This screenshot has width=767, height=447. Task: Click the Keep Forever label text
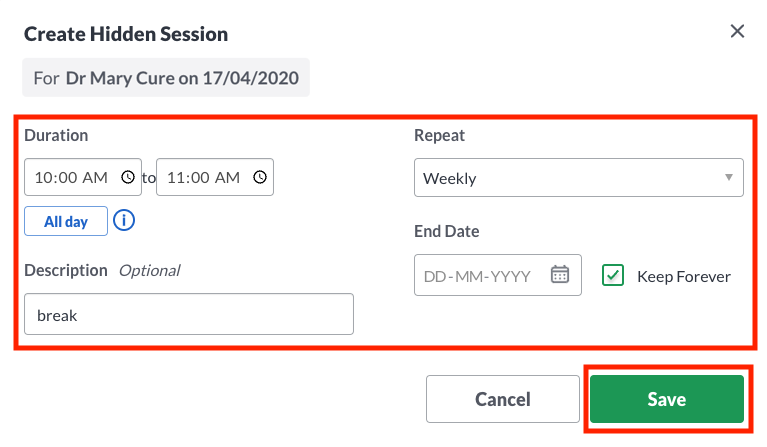(684, 277)
